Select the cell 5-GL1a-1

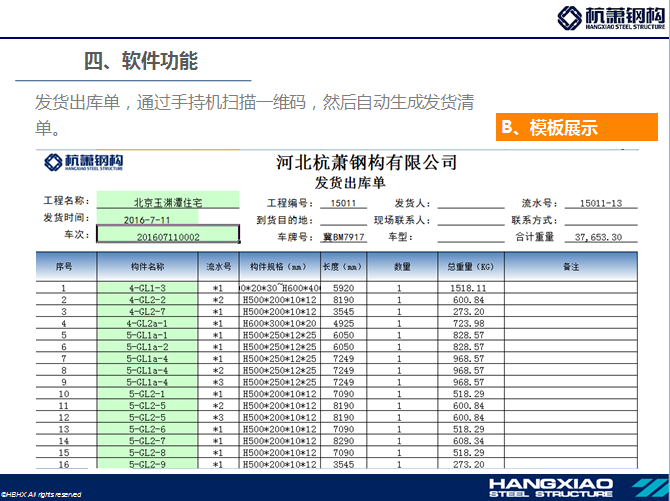coord(147,335)
